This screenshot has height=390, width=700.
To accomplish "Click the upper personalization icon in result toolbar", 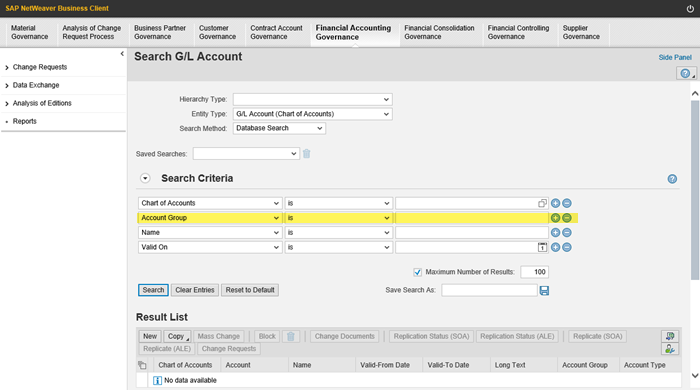I will 670,336.
